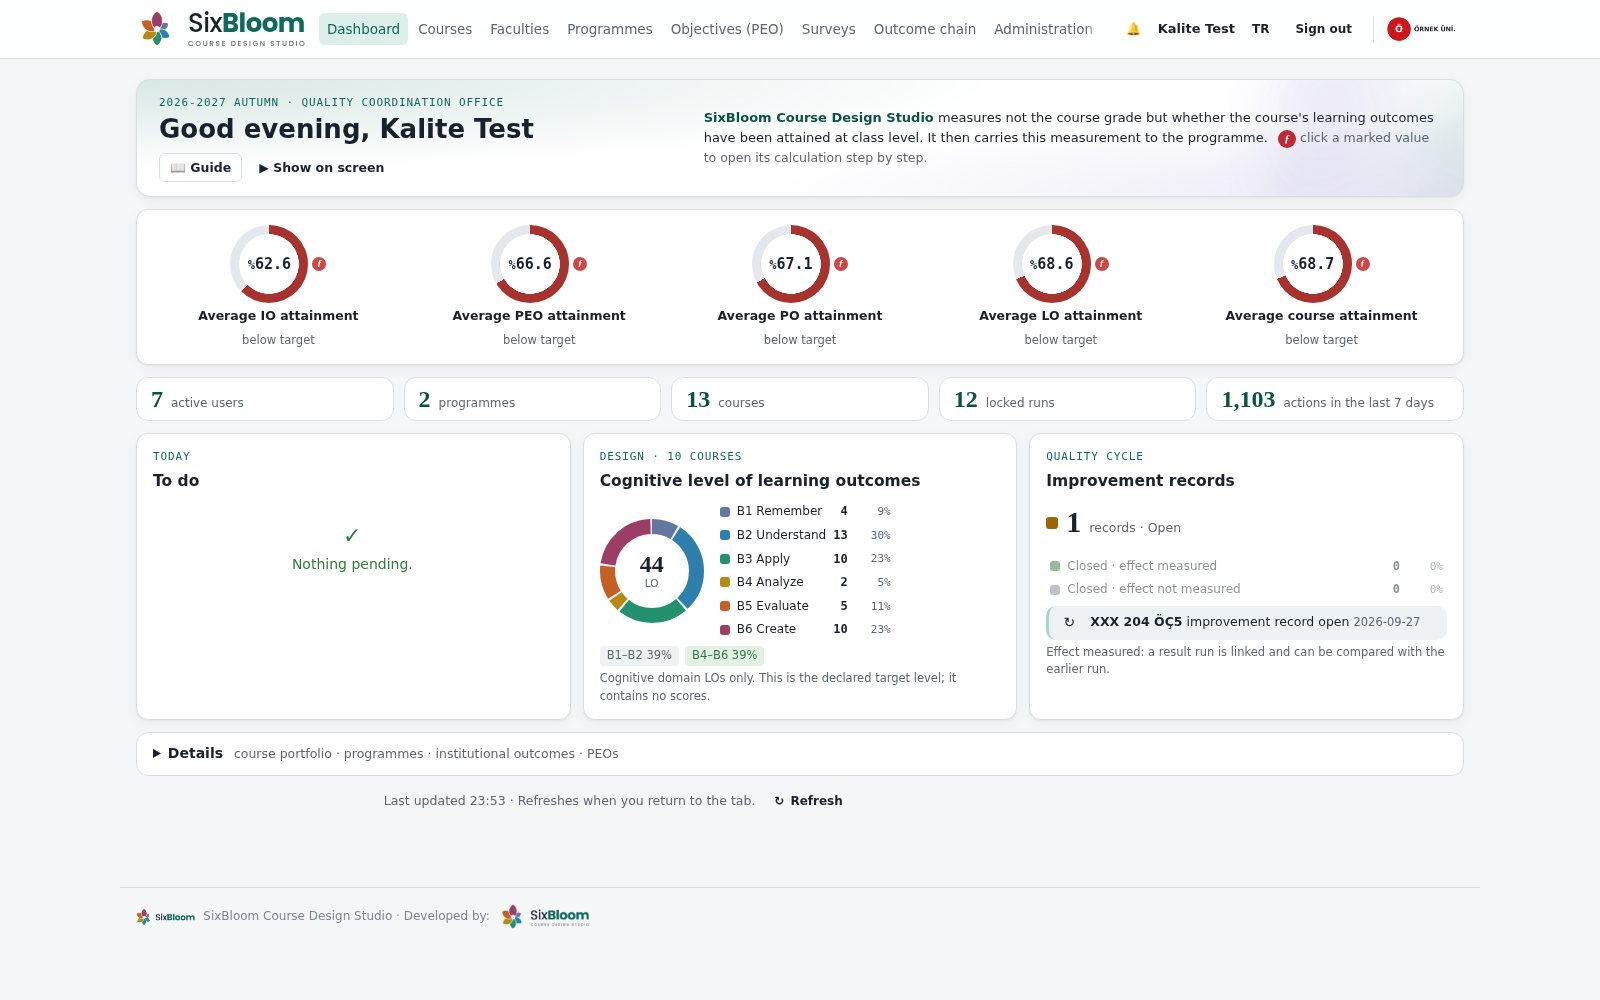Click the Closed · effect measured row
Screen dimensions: 1600x1000
click(x=1246, y=566)
